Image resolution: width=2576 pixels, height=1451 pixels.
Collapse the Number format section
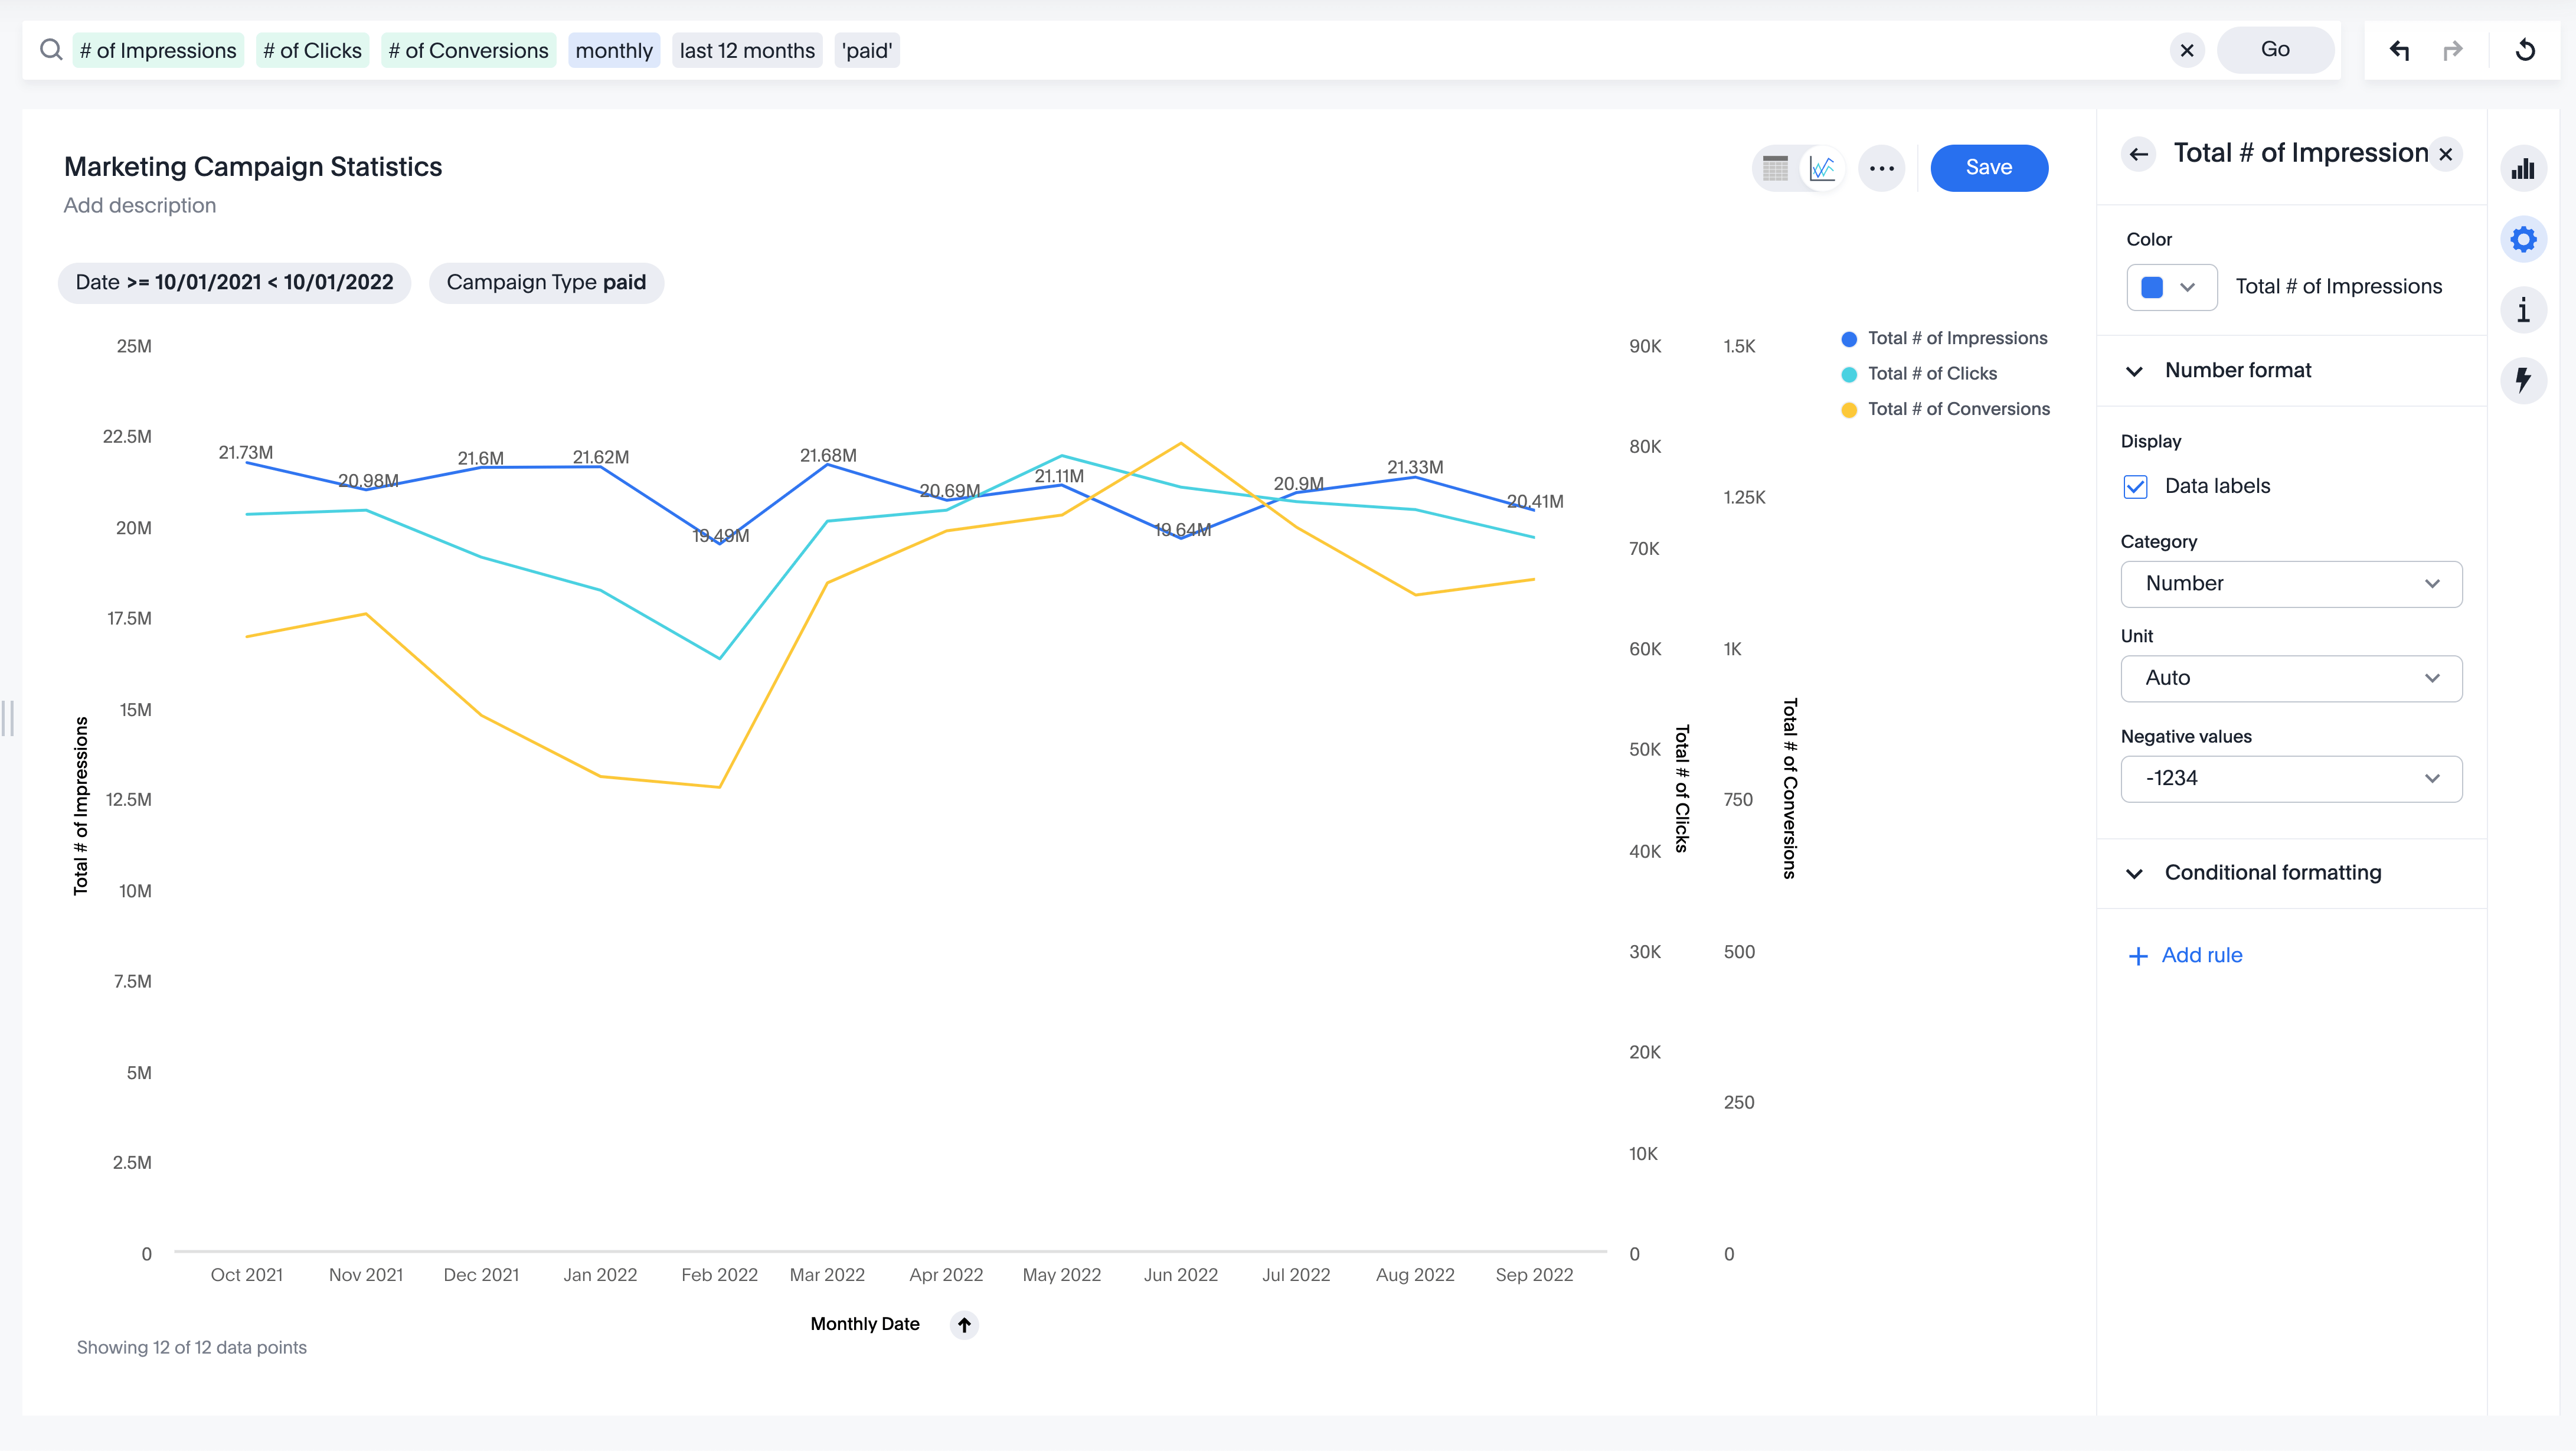pyautogui.click(x=2136, y=370)
